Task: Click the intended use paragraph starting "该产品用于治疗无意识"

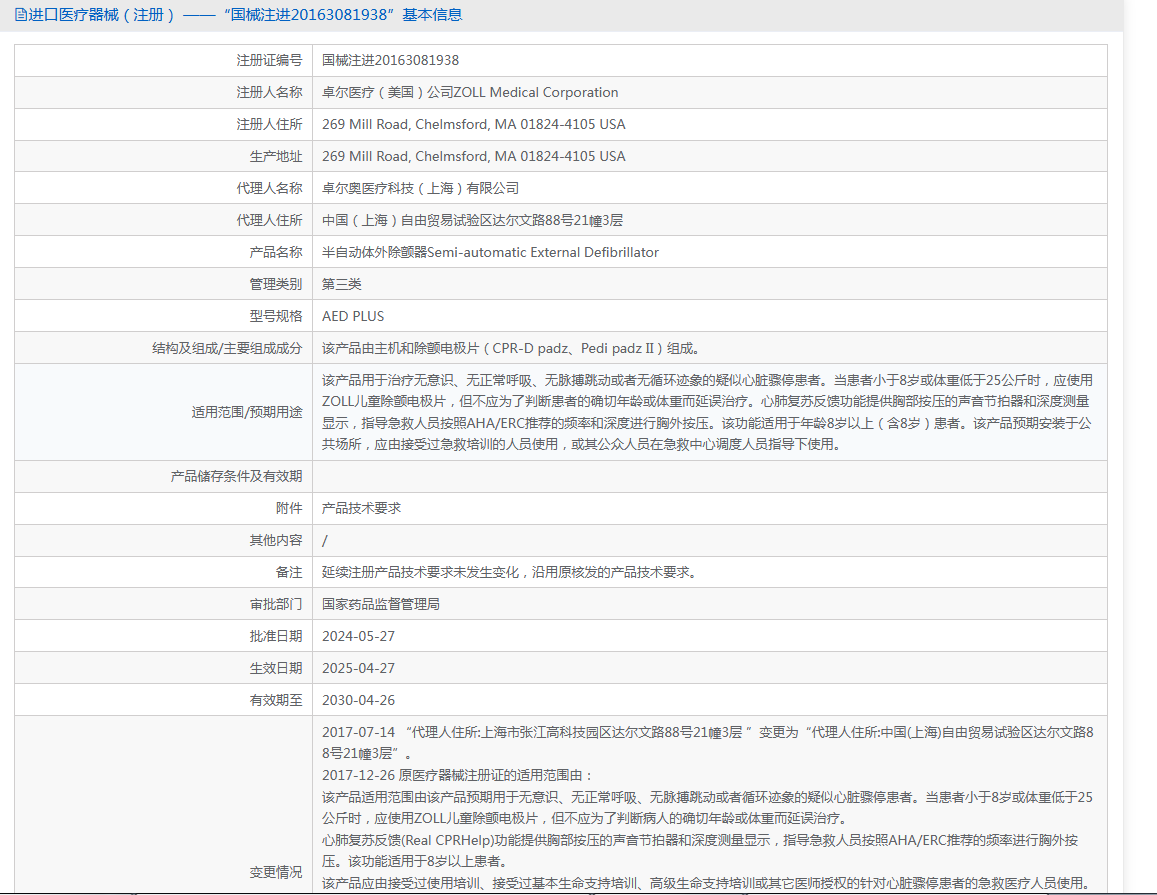Action: click(x=708, y=412)
